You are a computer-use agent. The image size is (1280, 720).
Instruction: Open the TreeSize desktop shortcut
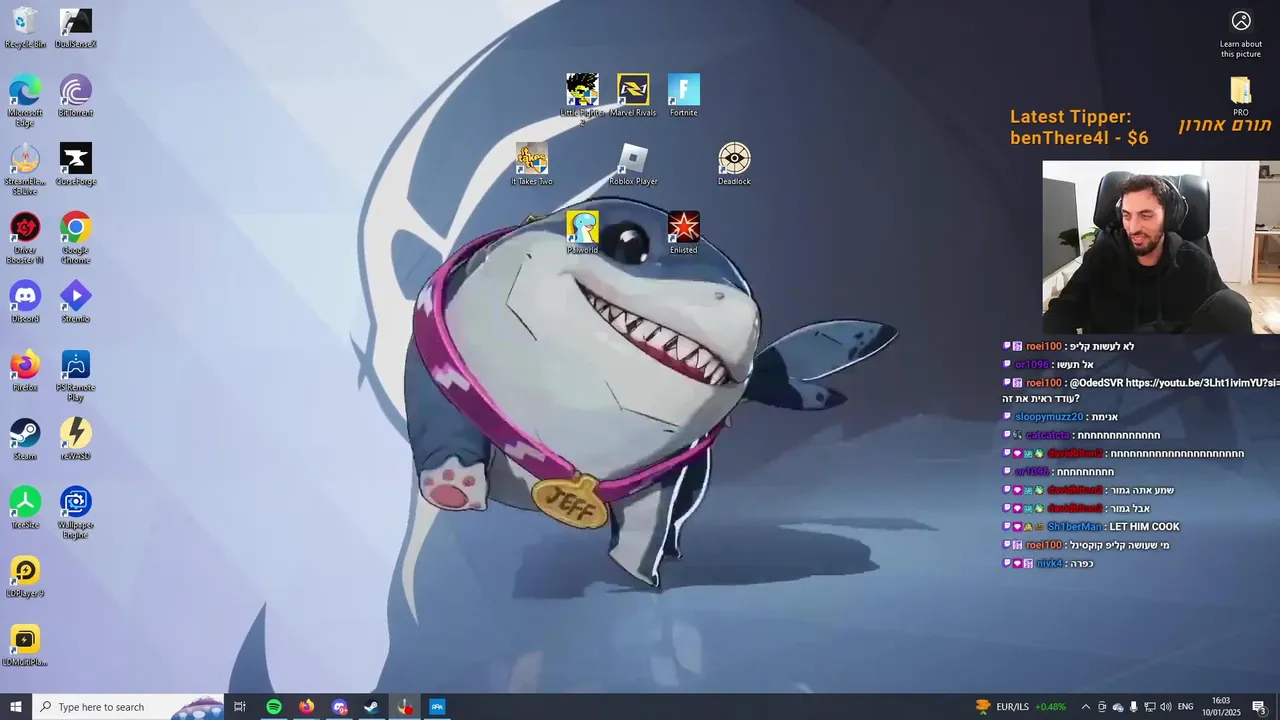25,508
